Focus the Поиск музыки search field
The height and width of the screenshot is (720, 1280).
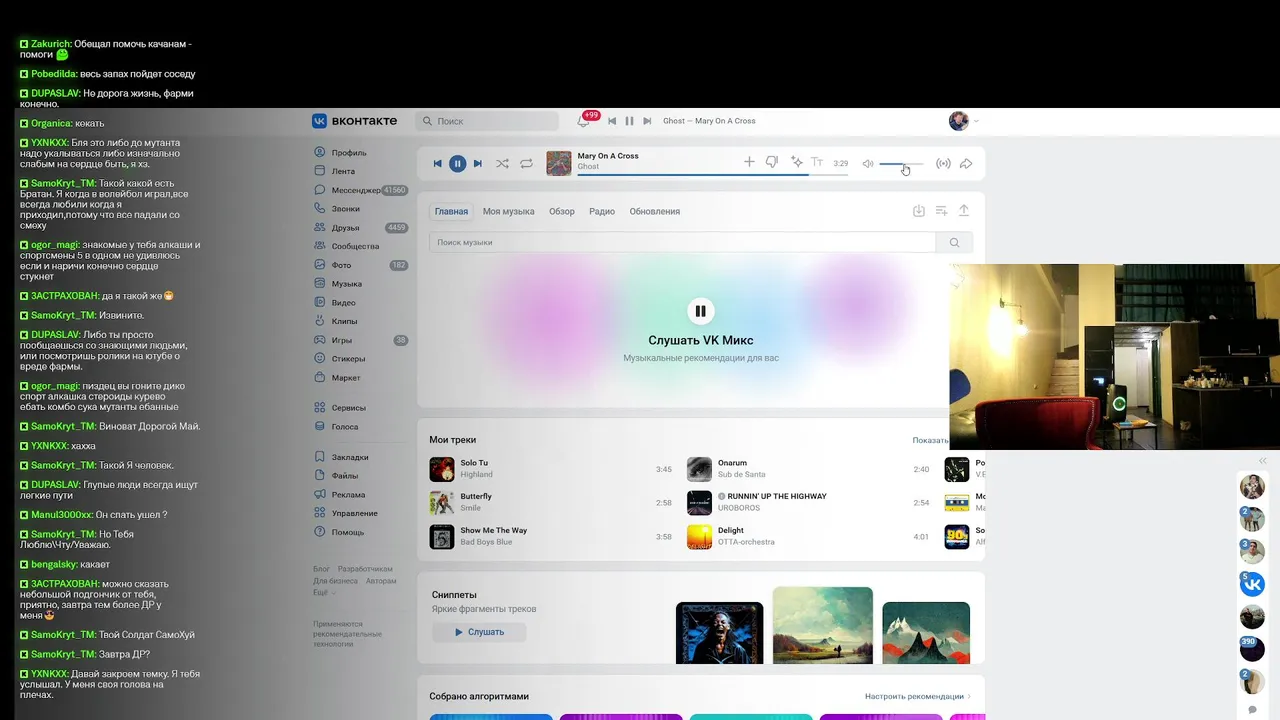(682, 242)
